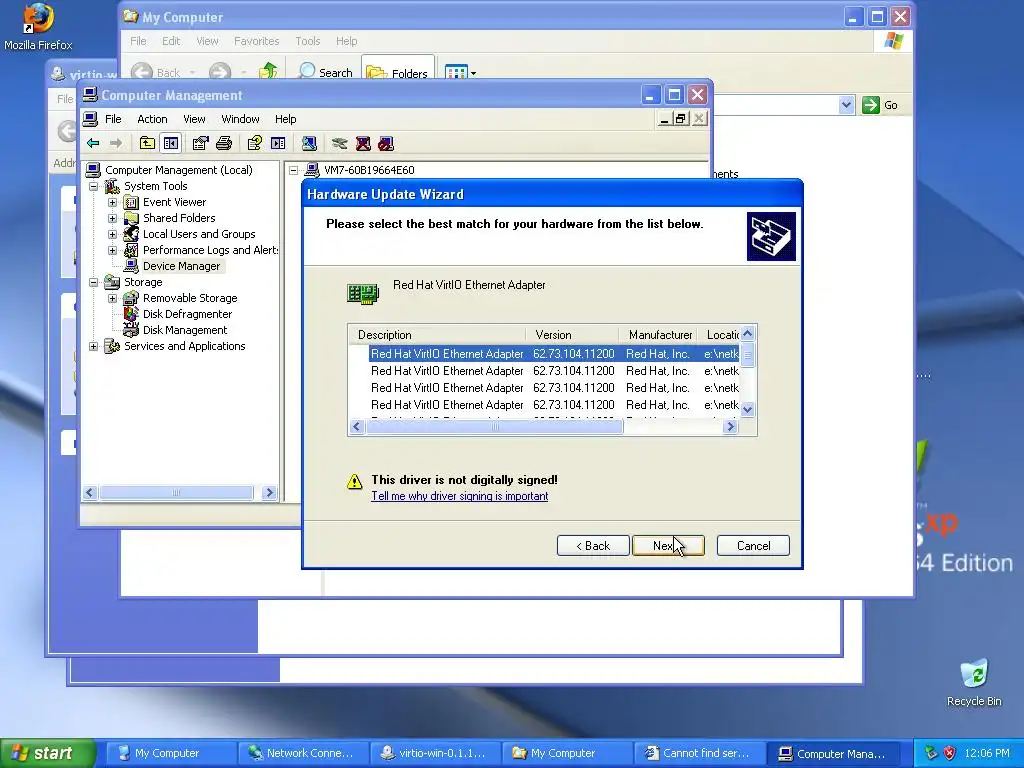Click the Back arrow in Computer Management toolbar
Screen dimensions: 1024x768
(x=93, y=143)
